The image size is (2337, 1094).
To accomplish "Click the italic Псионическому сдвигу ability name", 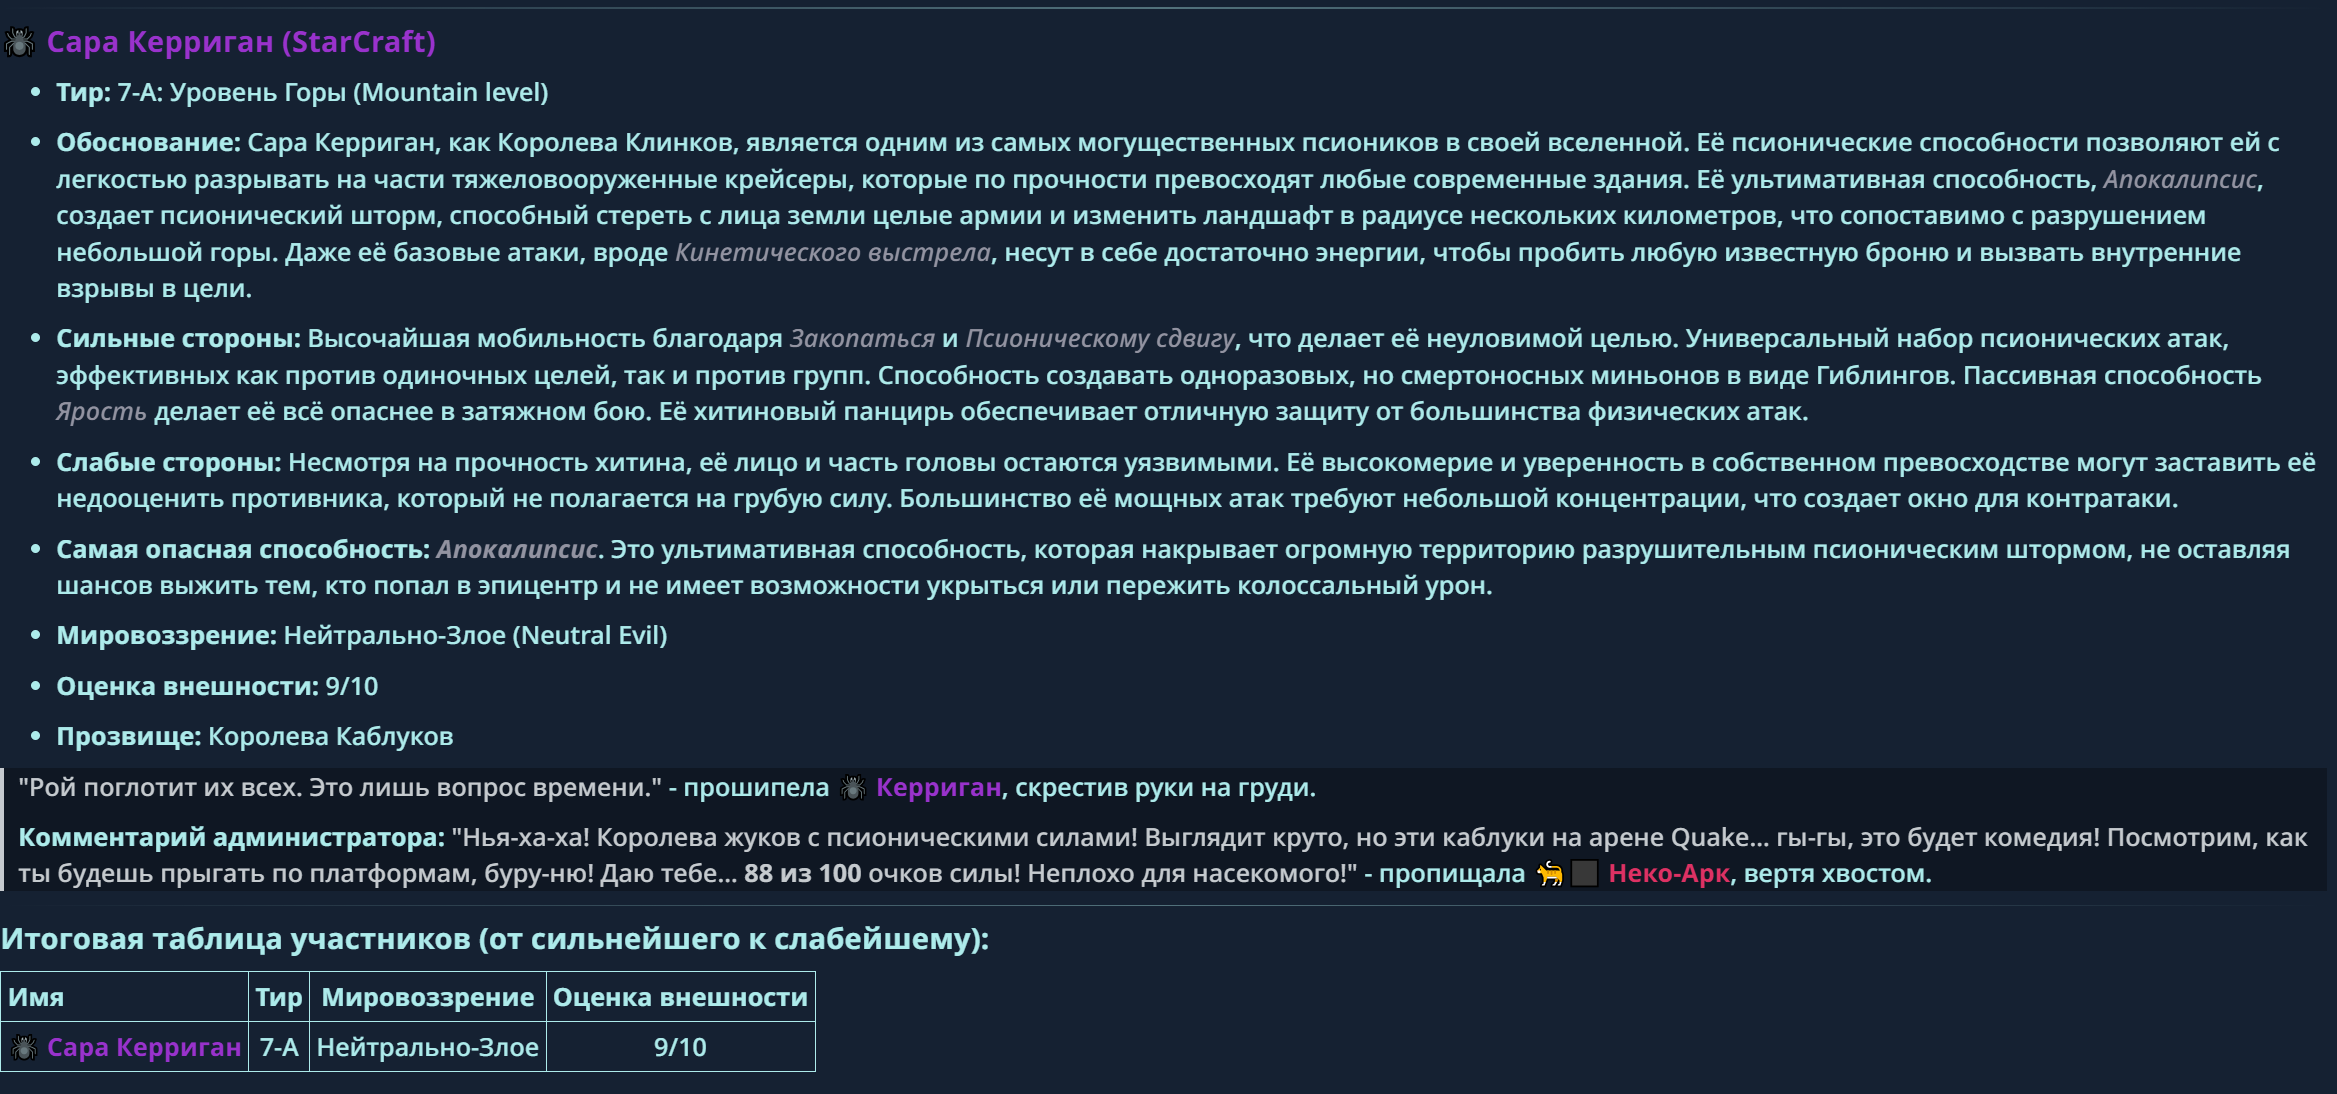I will (1100, 339).
